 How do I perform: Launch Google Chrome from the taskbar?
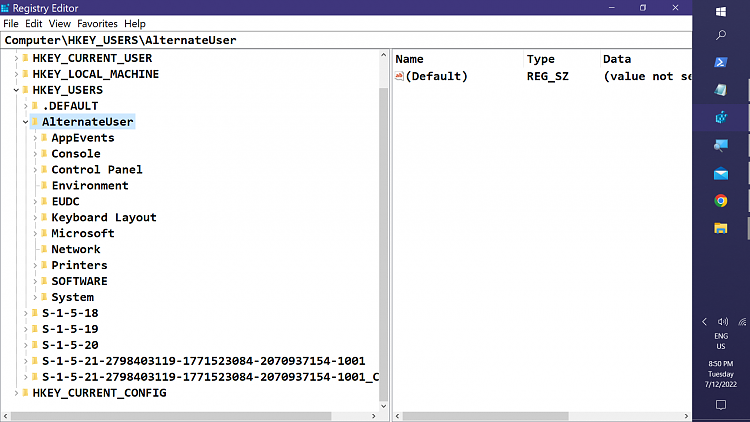click(721, 201)
